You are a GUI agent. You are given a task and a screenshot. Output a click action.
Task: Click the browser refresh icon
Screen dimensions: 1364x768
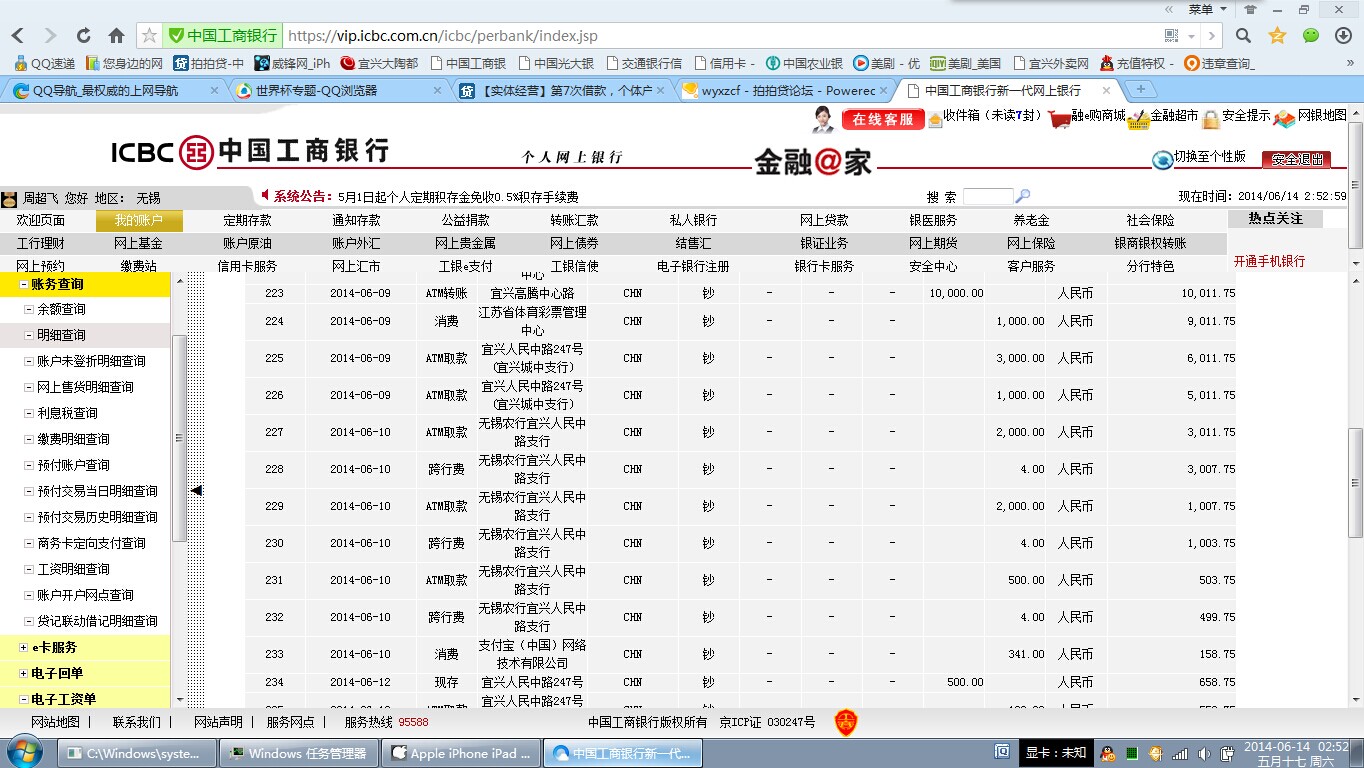tap(84, 36)
